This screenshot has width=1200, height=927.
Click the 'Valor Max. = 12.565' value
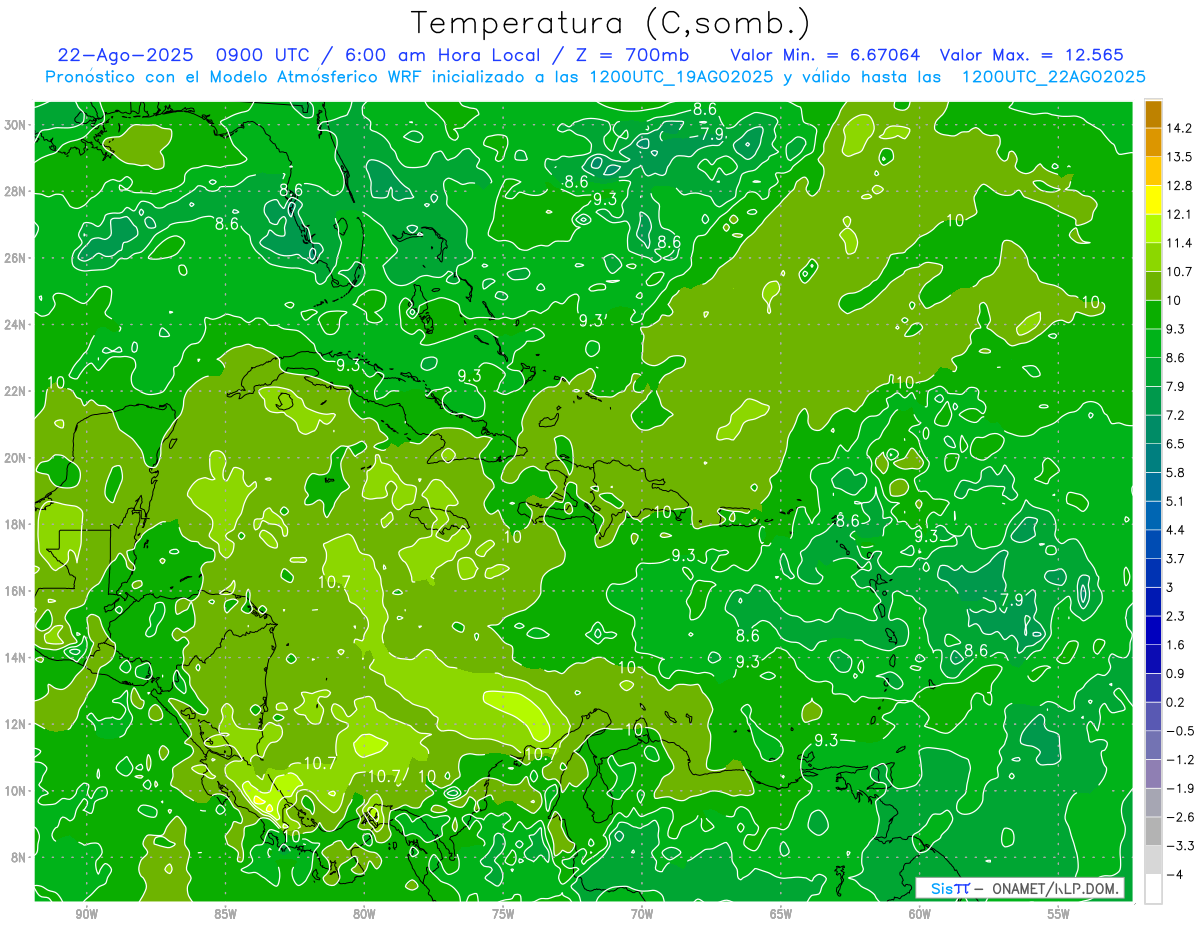pyautogui.click(x=1033, y=55)
